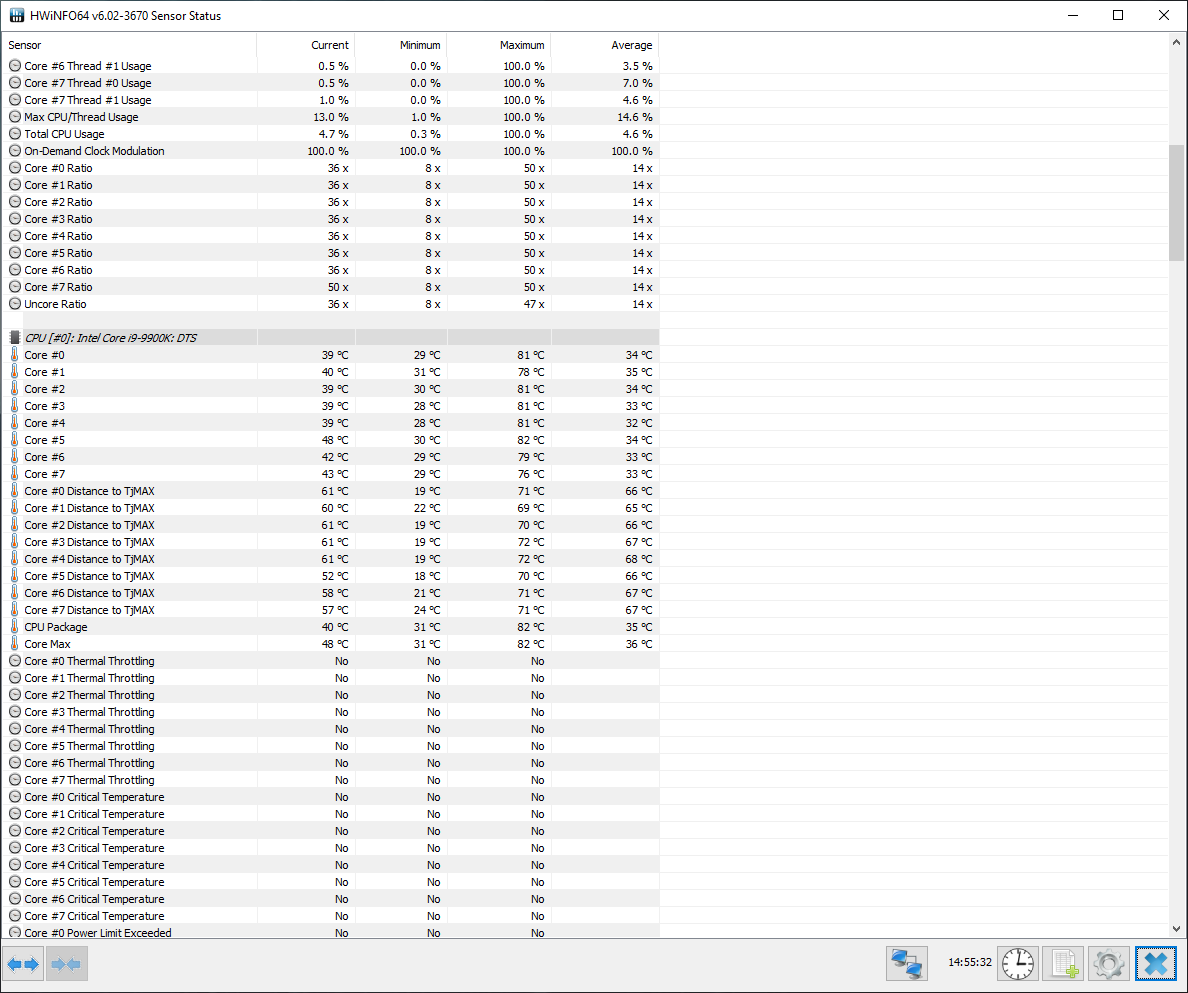Screen dimensions: 1188x993
Task: Select Core #3 Critical Temperature row
Action: click(x=330, y=848)
